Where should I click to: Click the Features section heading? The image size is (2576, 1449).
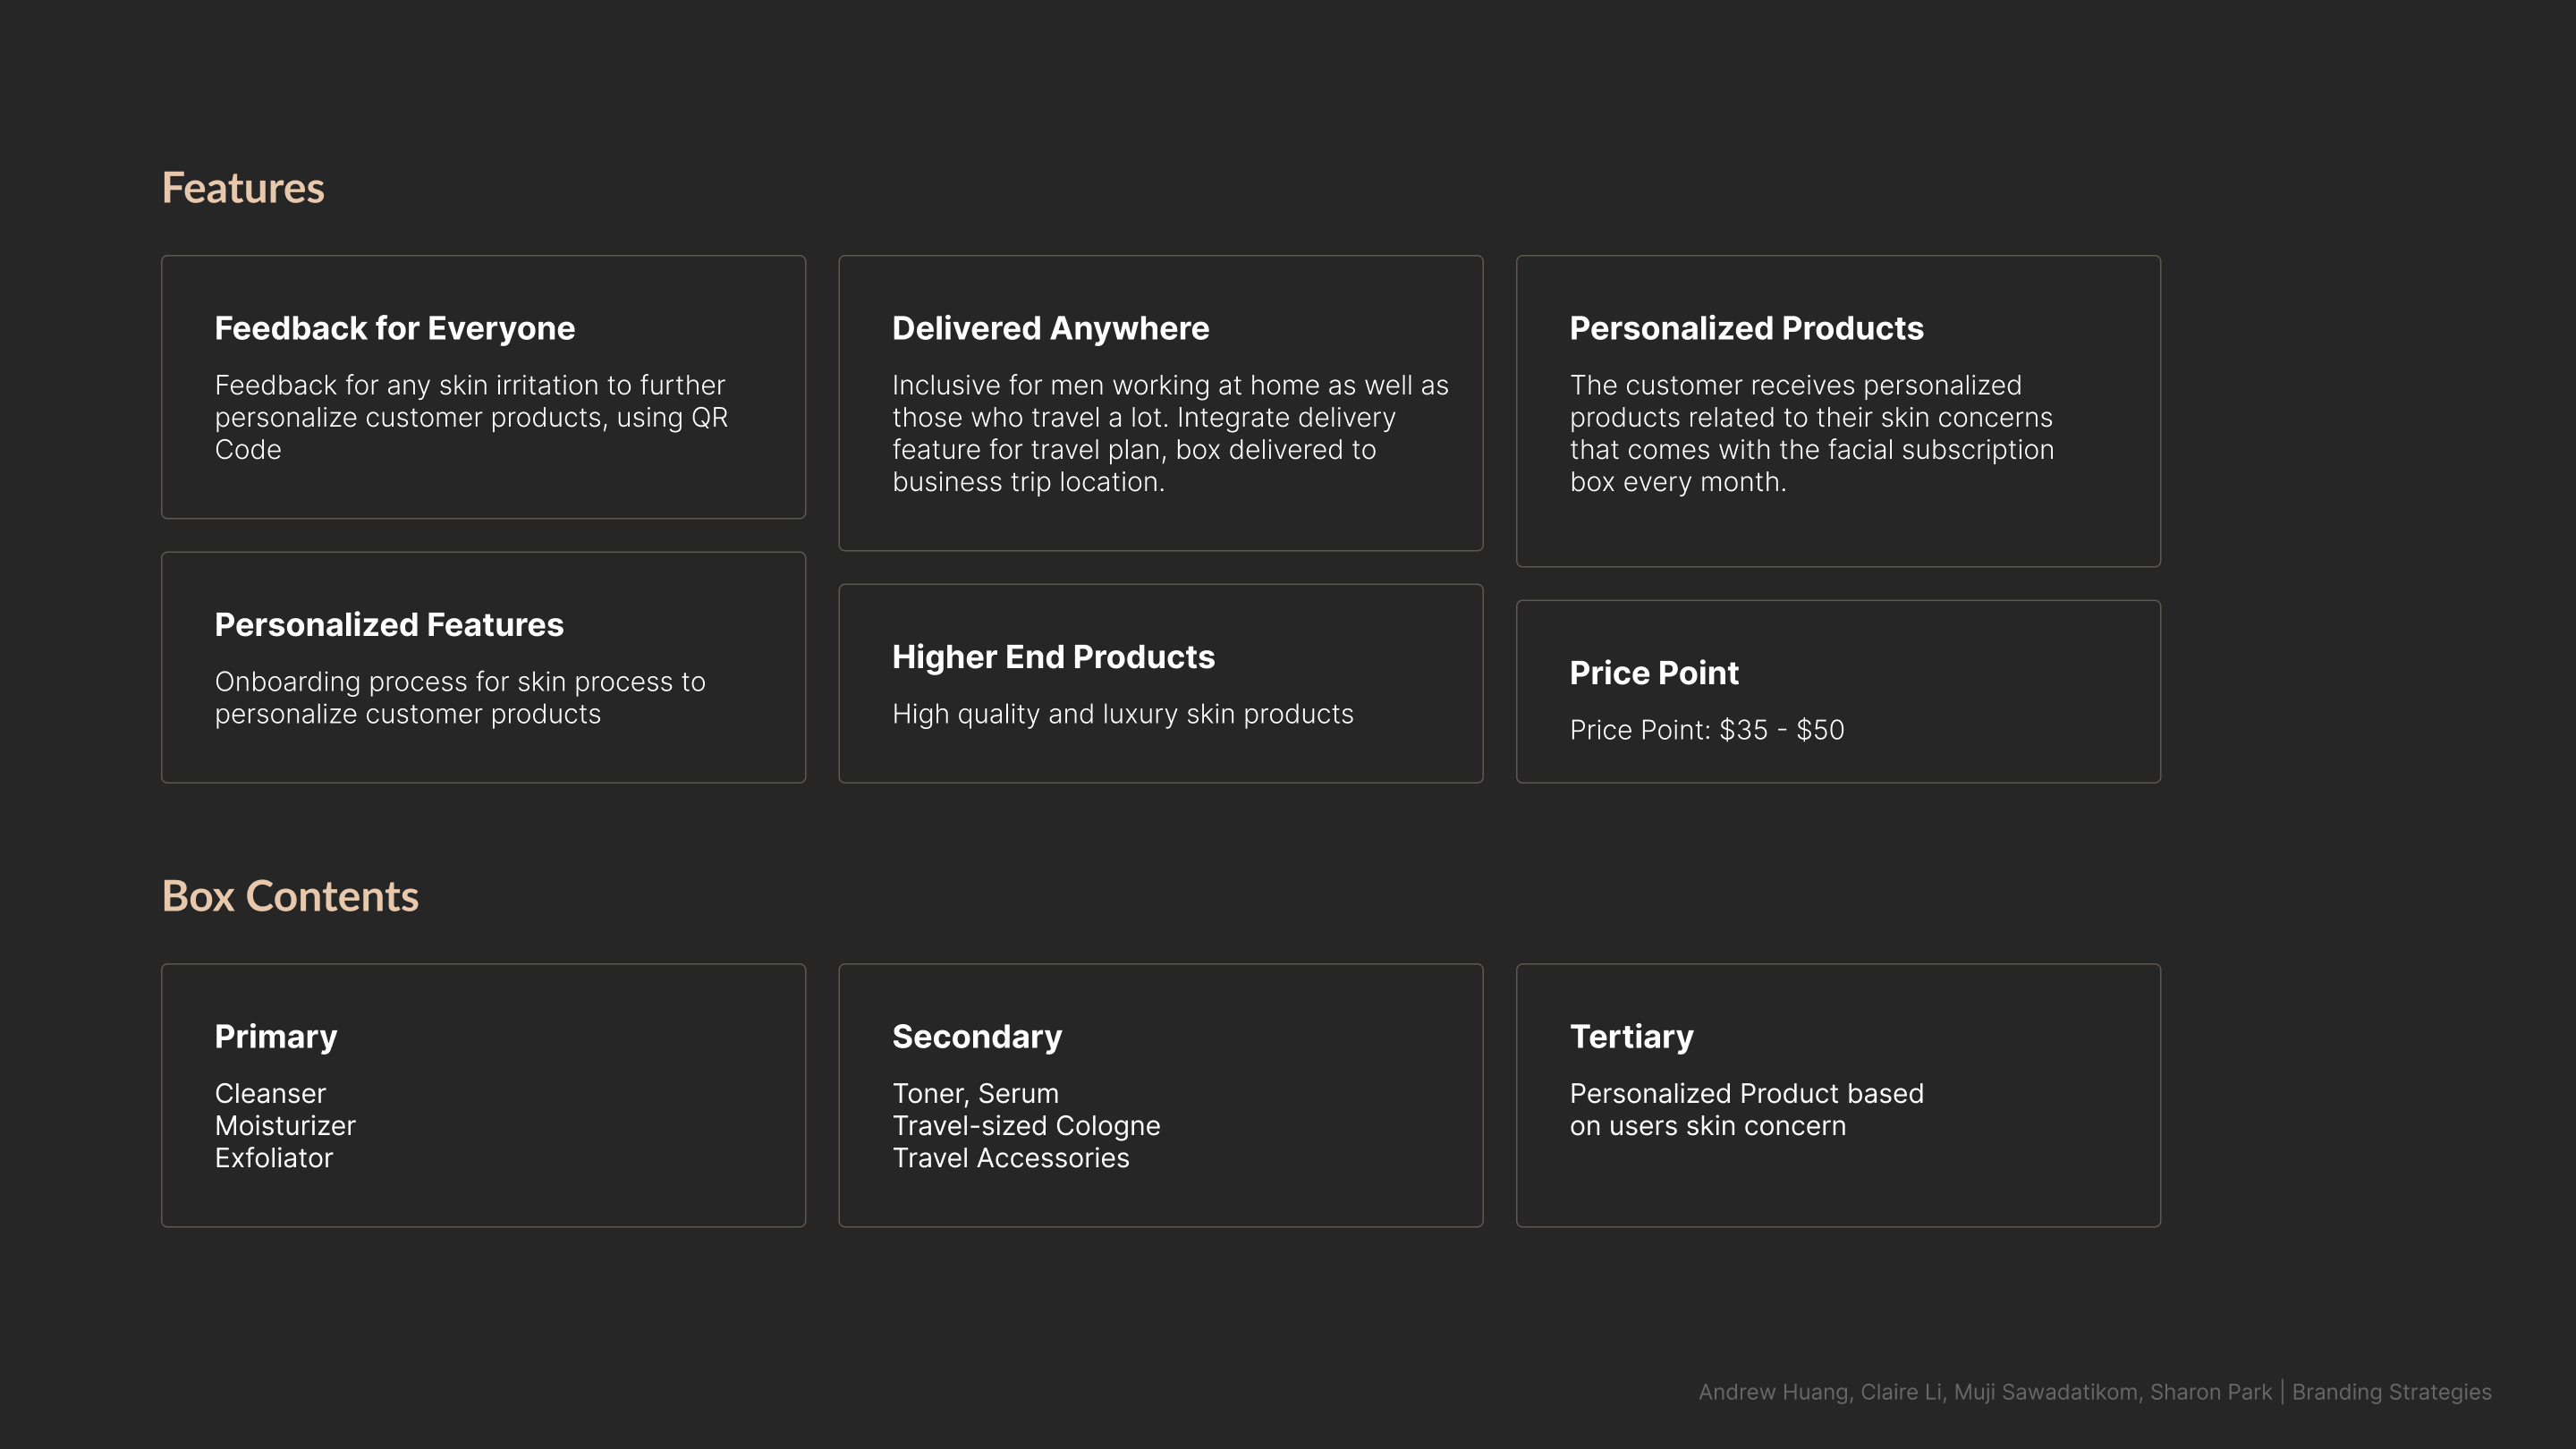click(243, 188)
